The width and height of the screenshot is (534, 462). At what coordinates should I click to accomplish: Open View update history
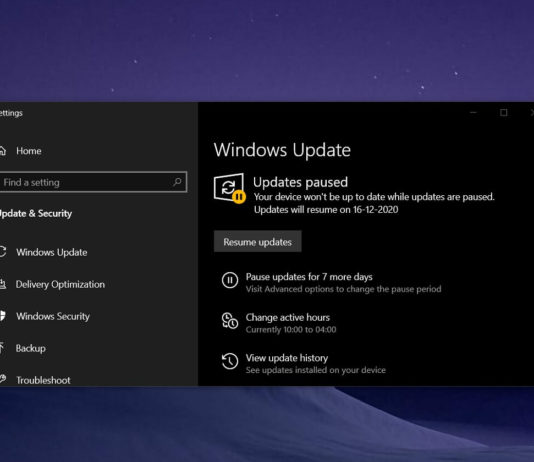(x=287, y=358)
